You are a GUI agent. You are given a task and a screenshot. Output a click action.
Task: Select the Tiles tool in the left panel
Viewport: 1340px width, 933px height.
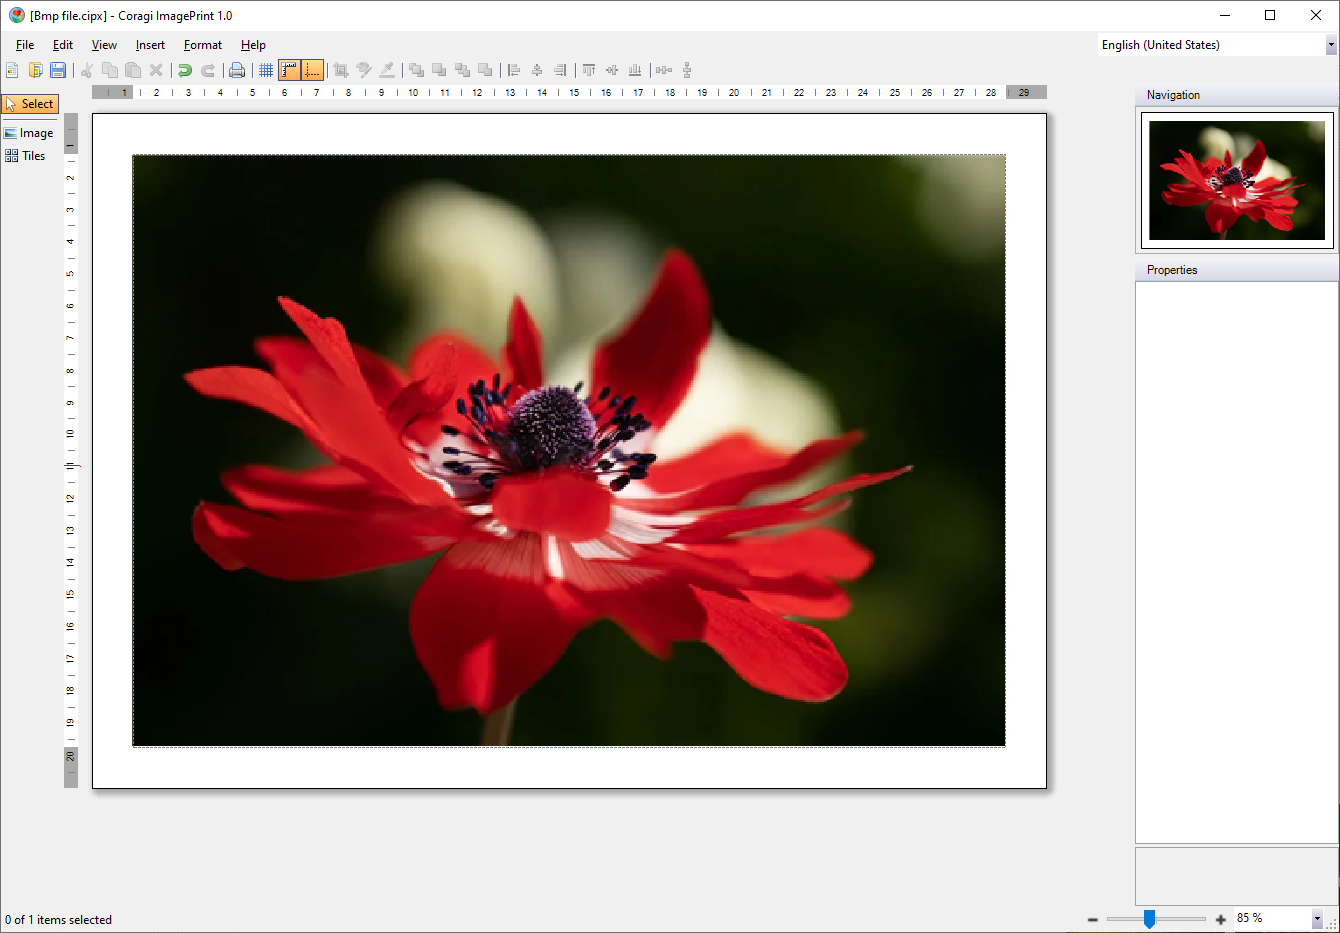click(26, 156)
